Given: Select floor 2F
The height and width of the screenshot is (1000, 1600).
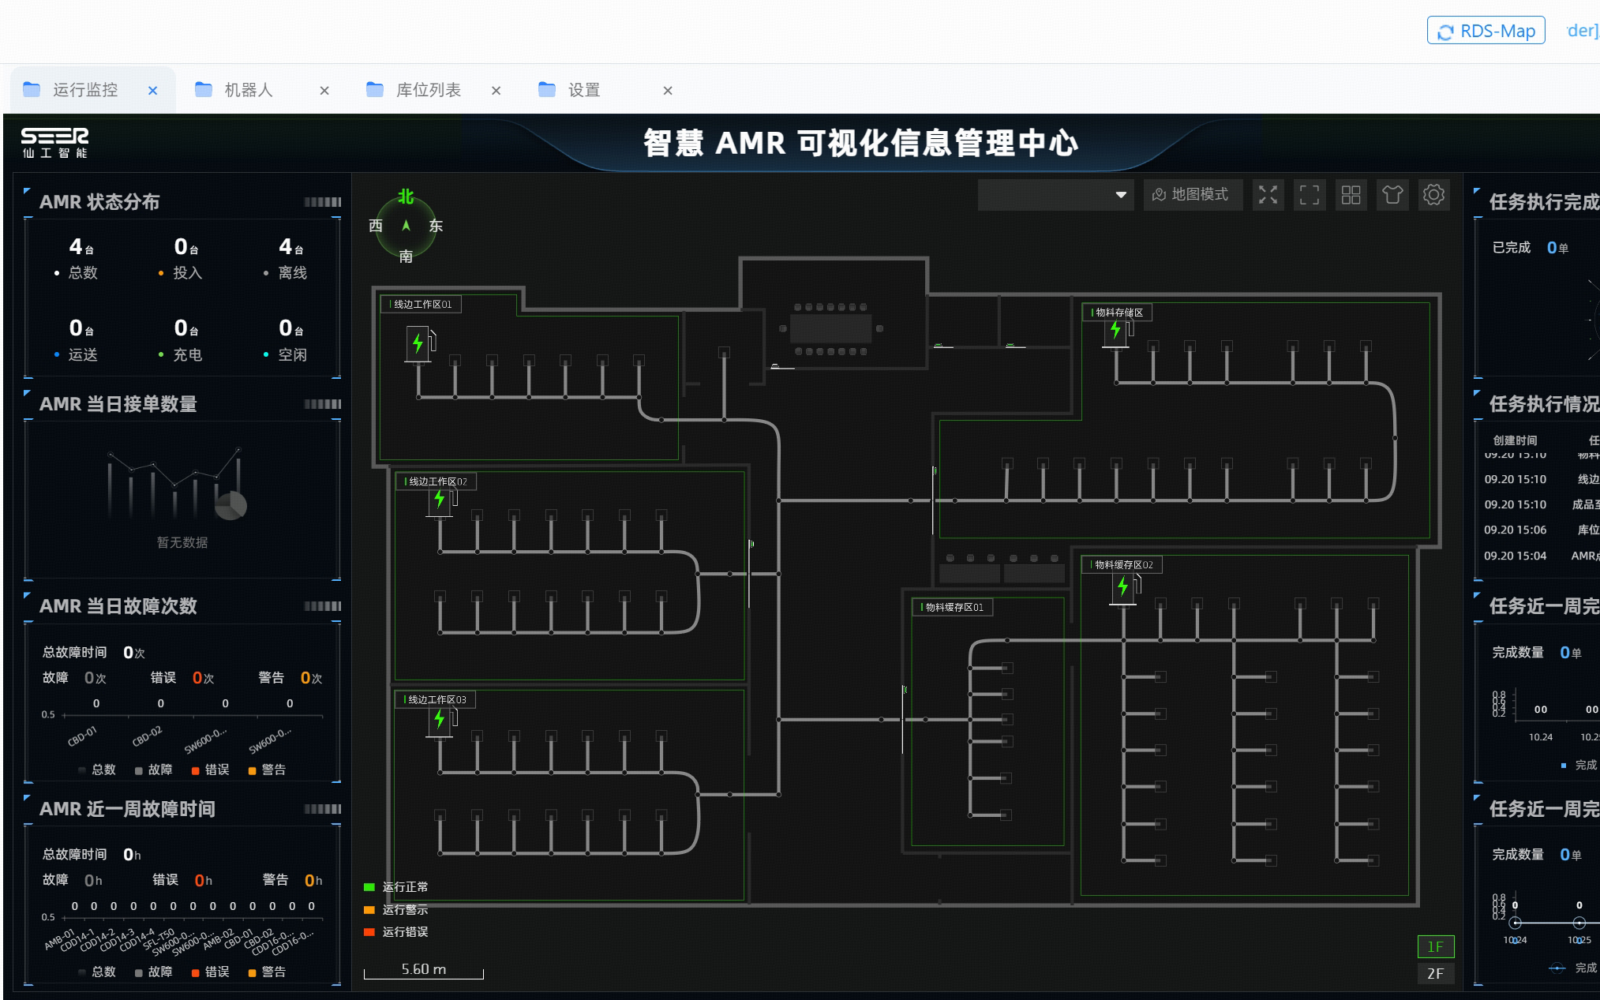Looking at the screenshot, I should click(1435, 973).
